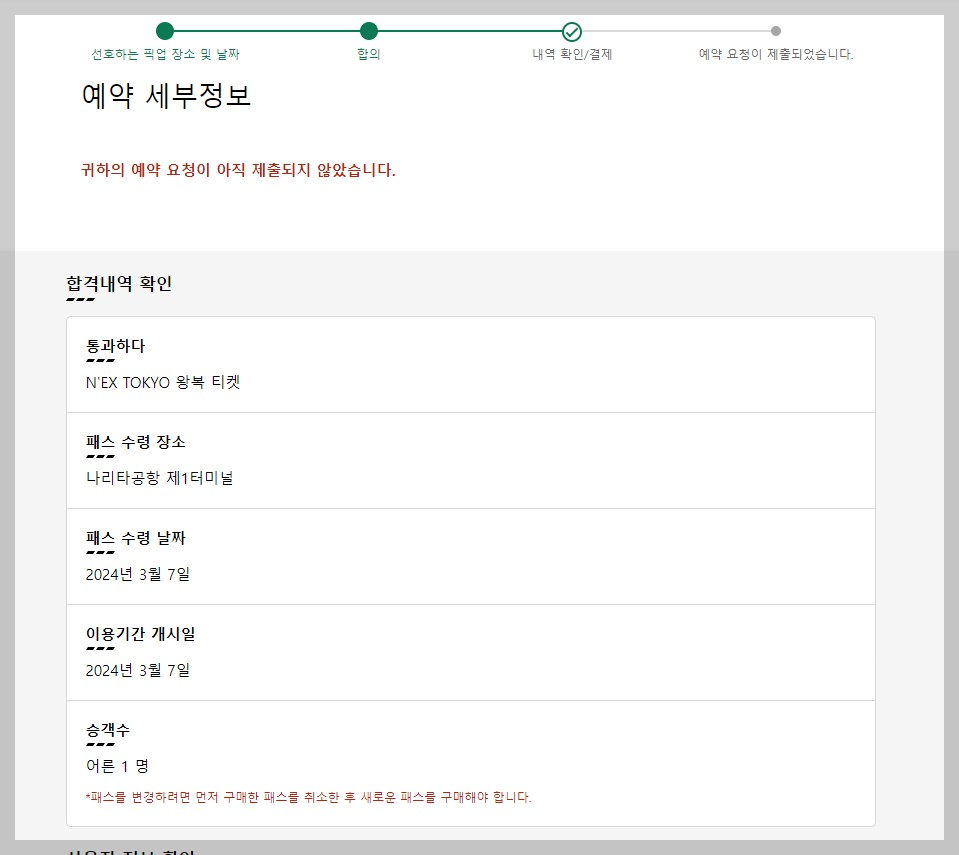The width and height of the screenshot is (959, 855).
Task: Click the red notice 귀하의 예약 요청이 아직 제출되지 않았습니다
Action: point(238,170)
